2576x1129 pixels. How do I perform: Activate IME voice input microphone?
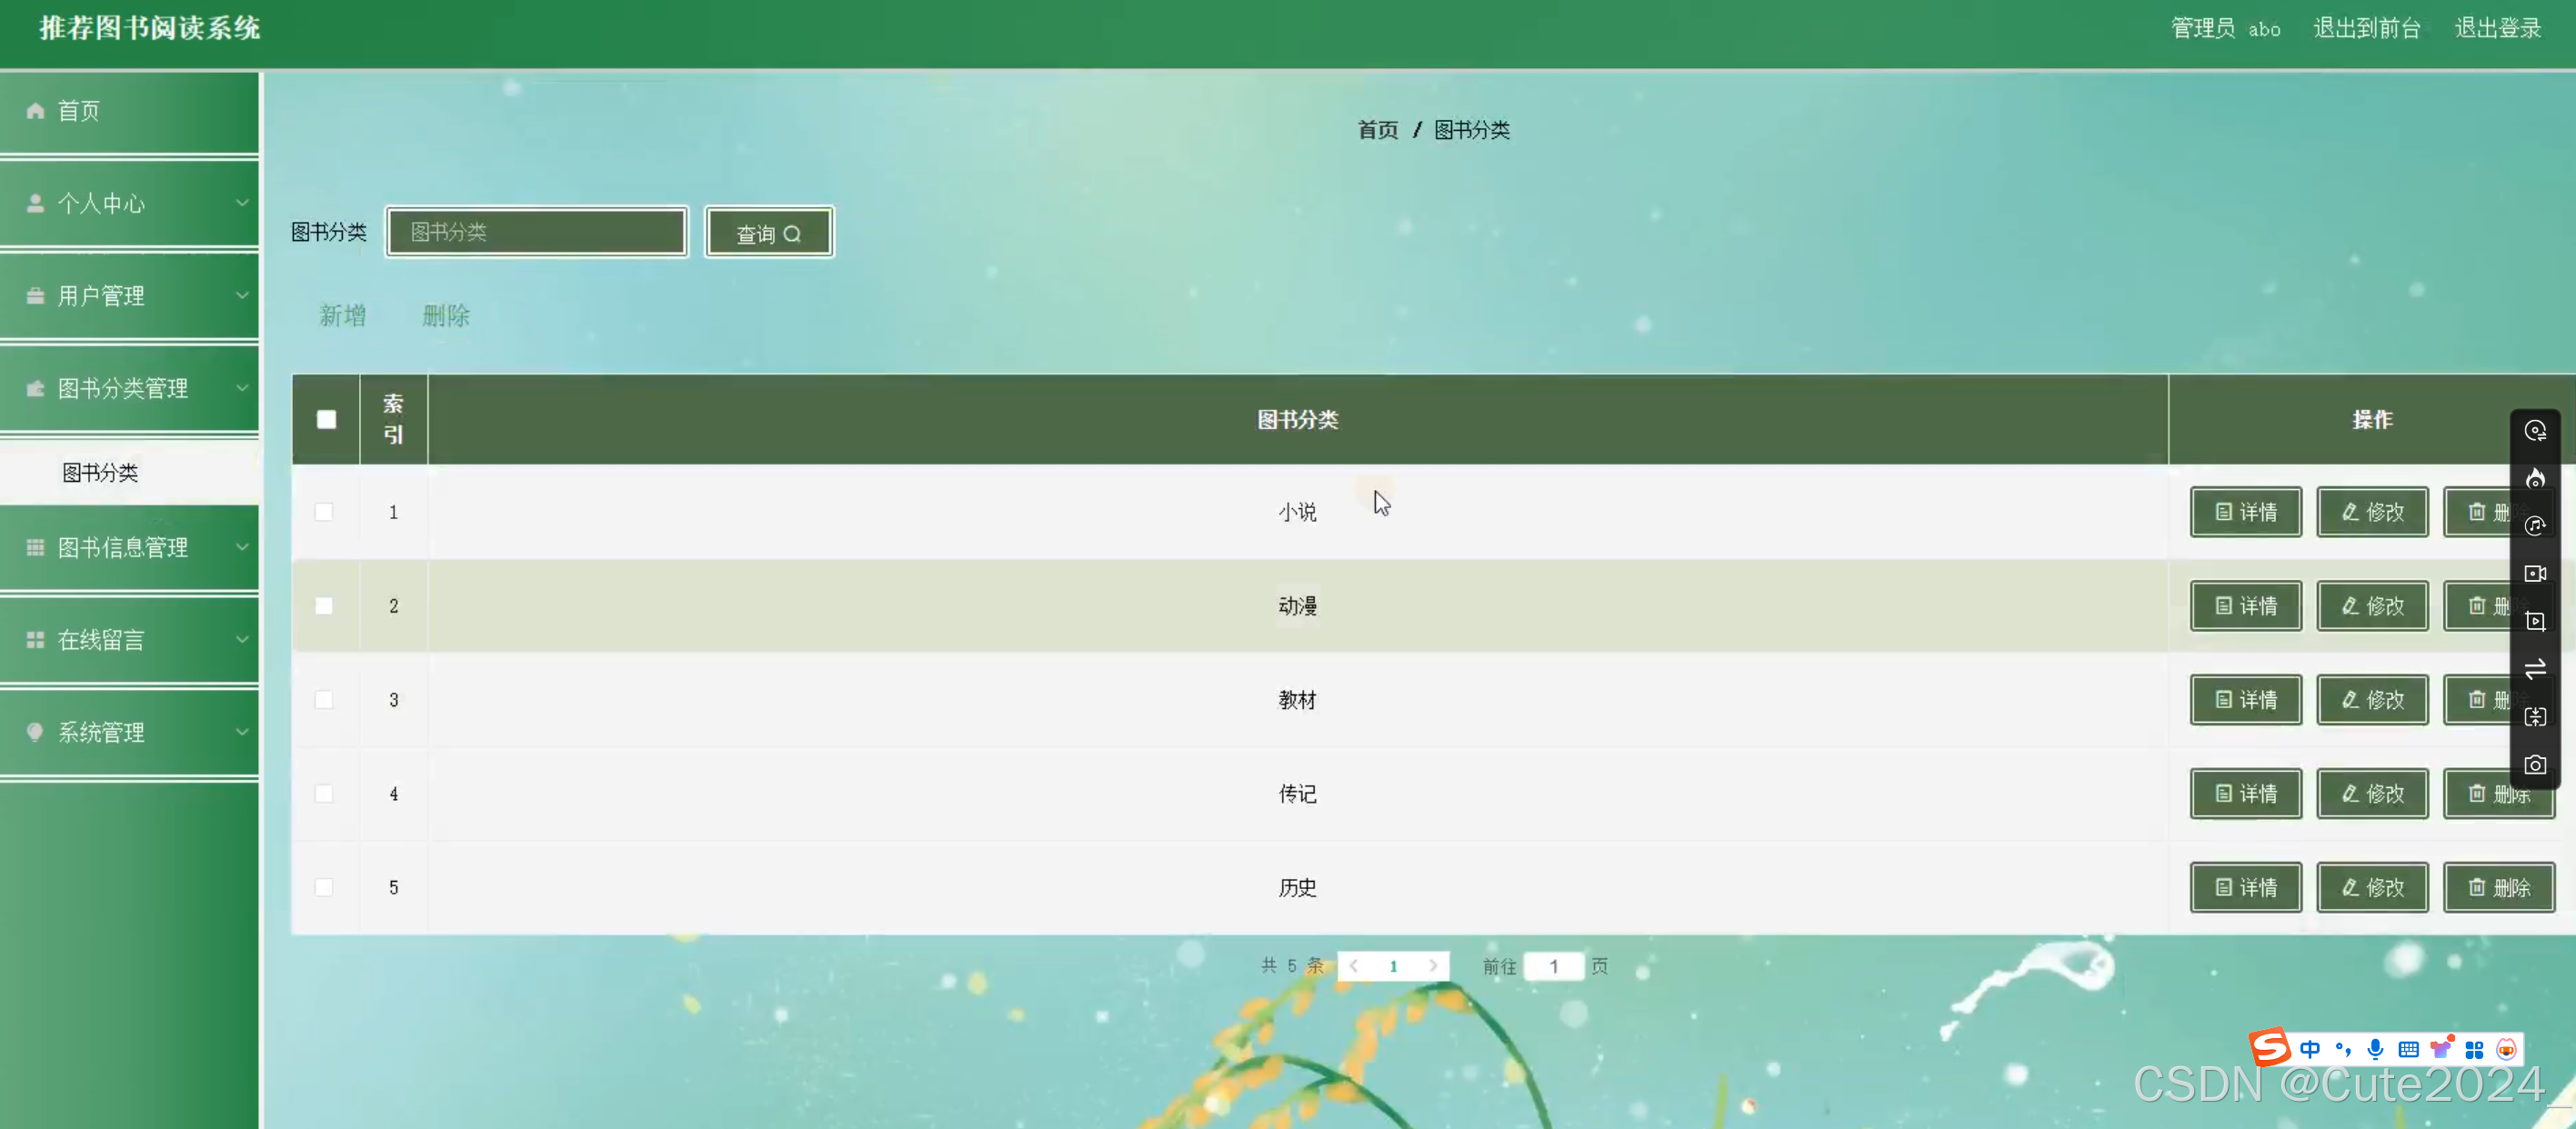pos(2376,1049)
